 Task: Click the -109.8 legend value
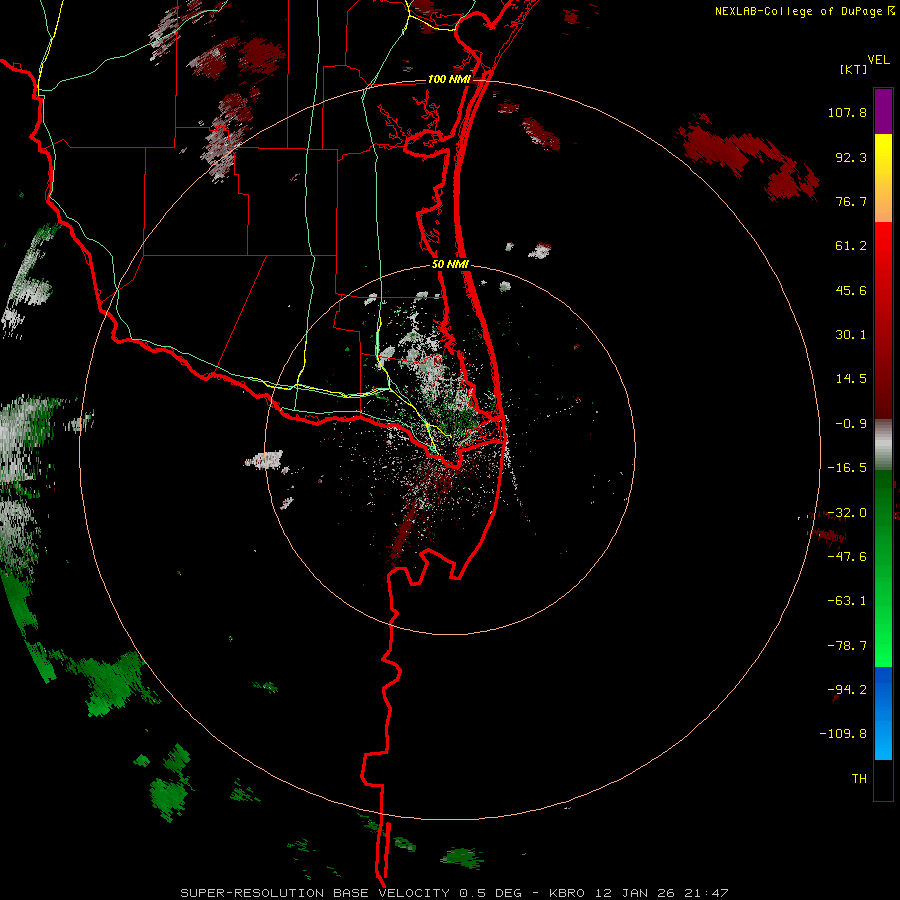coord(843,734)
